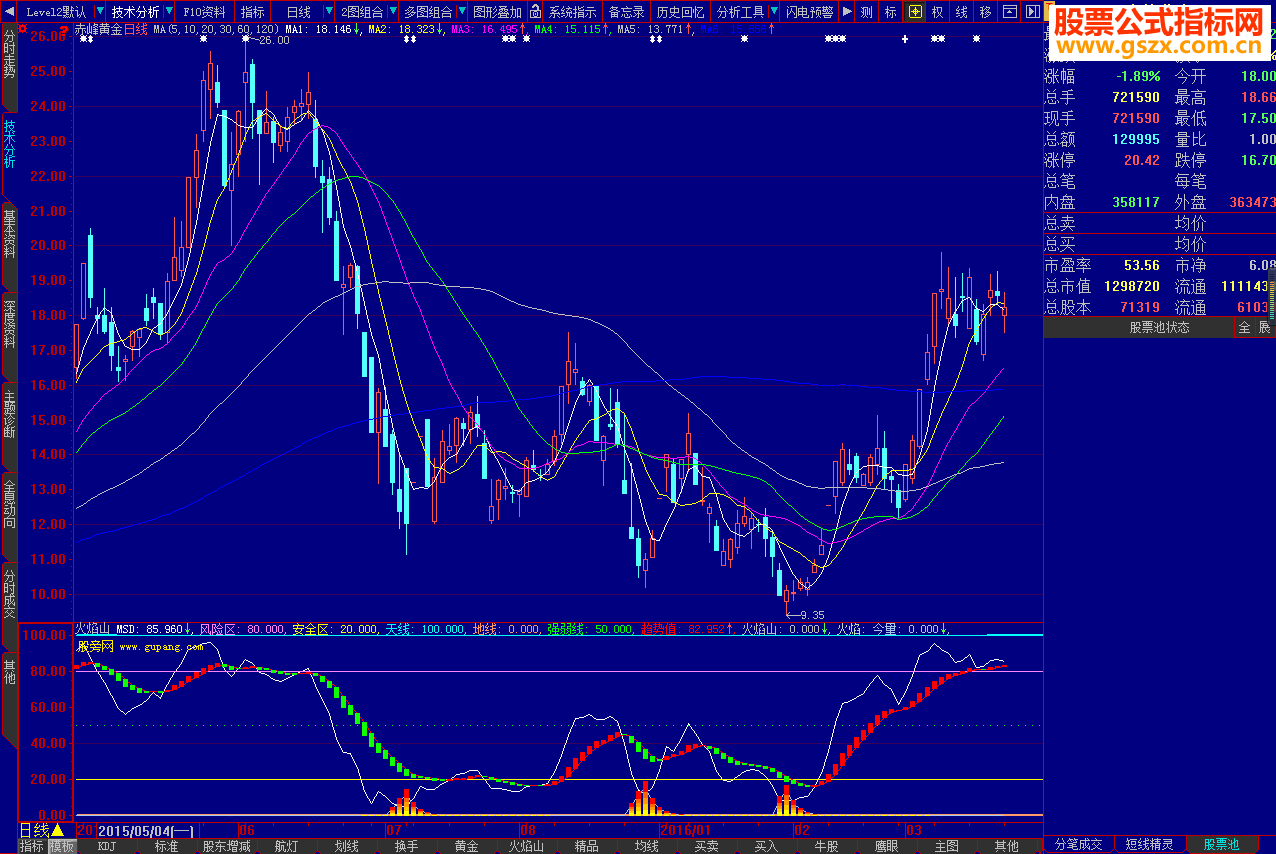Toggle the yellow crosshair cursor tool
Screen dimensions: 1276x854
pyautogui.click(x=915, y=12)
